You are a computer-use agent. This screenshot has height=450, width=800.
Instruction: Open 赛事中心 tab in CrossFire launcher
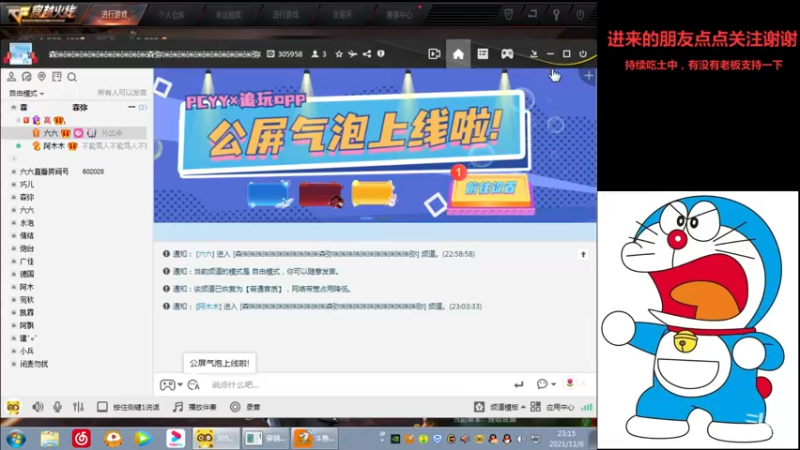tap(399, 15)
